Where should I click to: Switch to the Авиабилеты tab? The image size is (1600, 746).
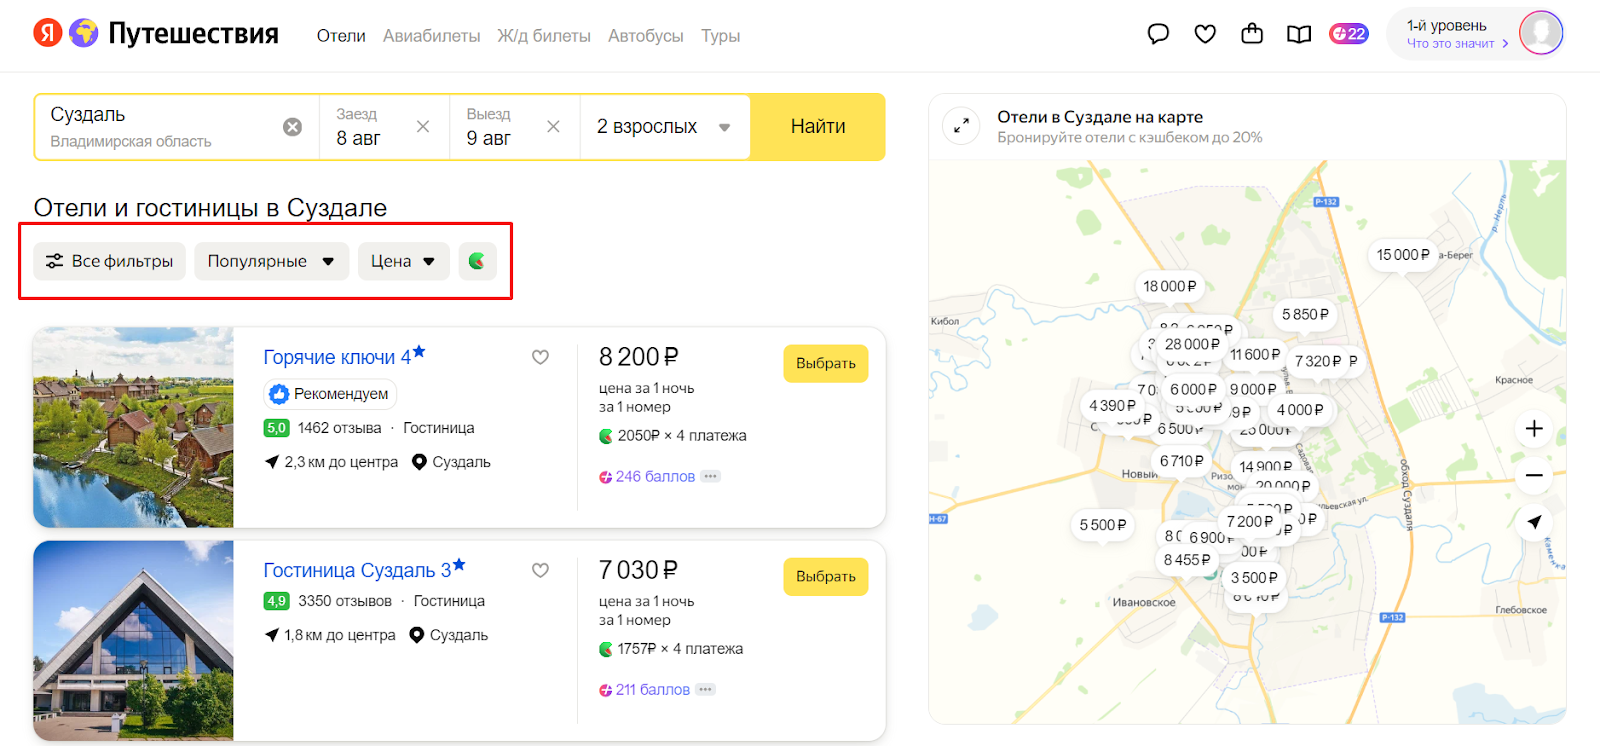tap(431, 36)
